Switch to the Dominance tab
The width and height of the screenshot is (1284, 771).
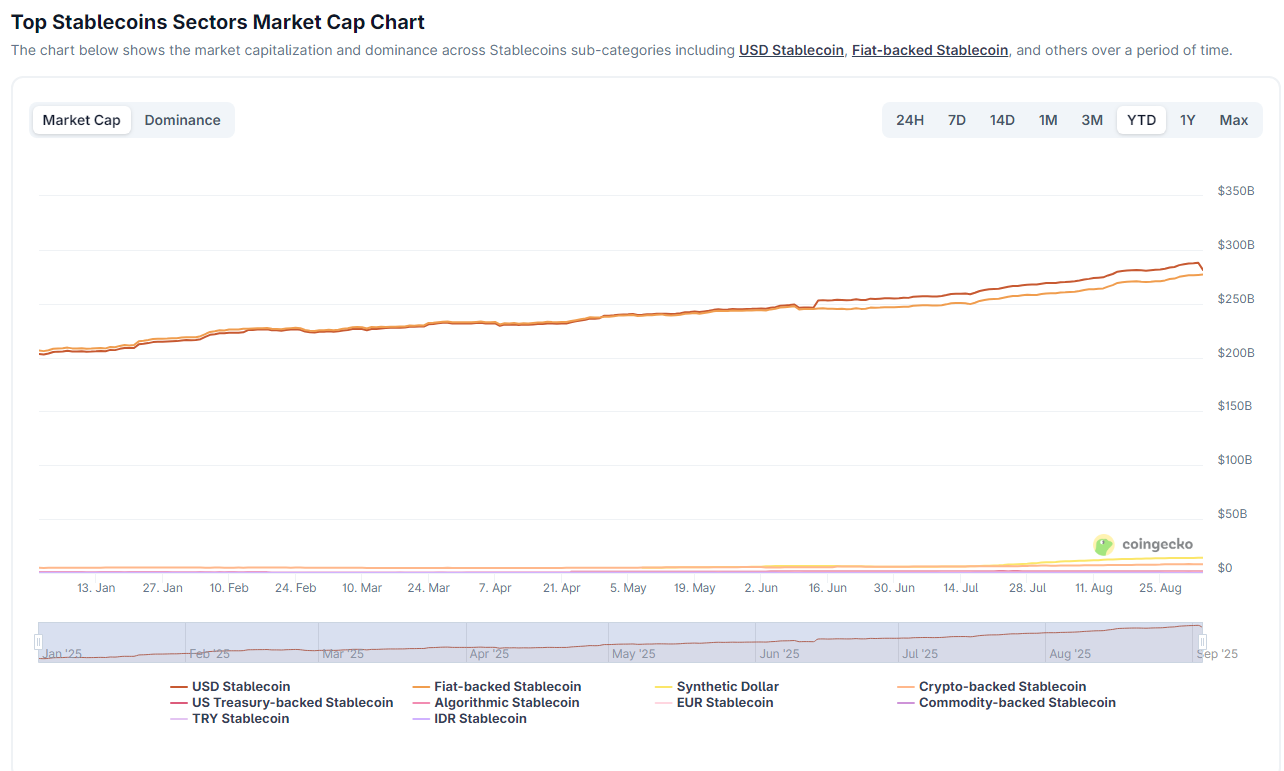tap(182, 120)
